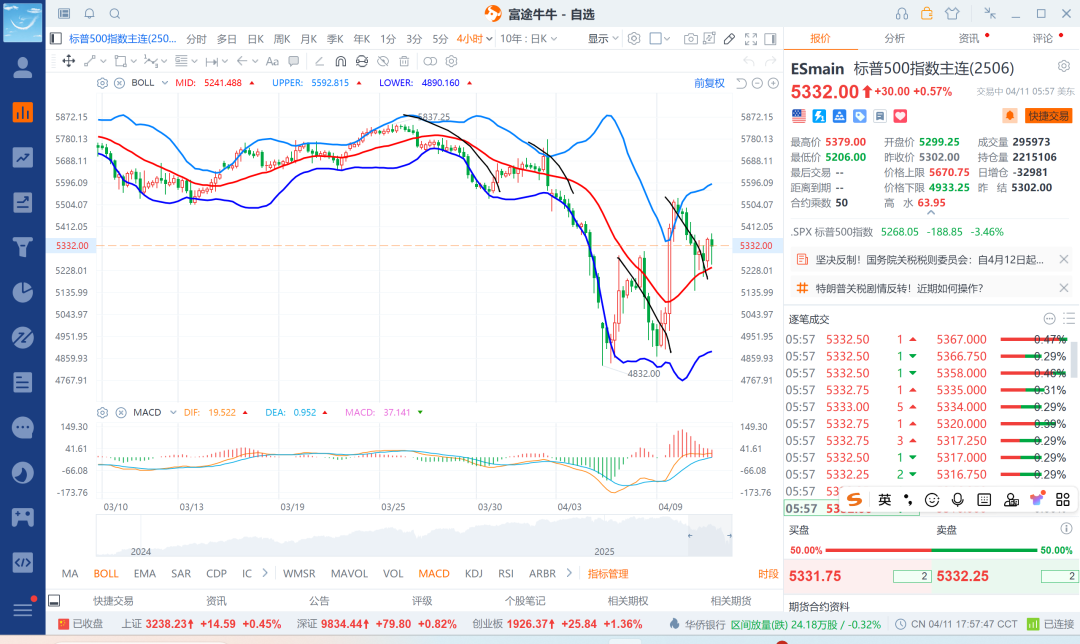Image resolution: width=1080 pixels, height=644 pixels.
Task: Open the code editor sidebar icon
Action: 23,563
